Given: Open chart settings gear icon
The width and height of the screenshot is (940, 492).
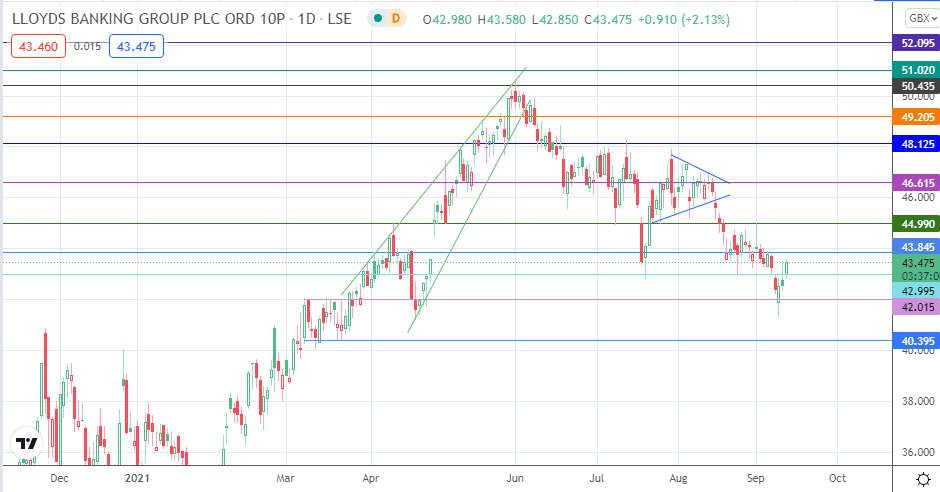Looking at the screenshot, I should [923, 479].
